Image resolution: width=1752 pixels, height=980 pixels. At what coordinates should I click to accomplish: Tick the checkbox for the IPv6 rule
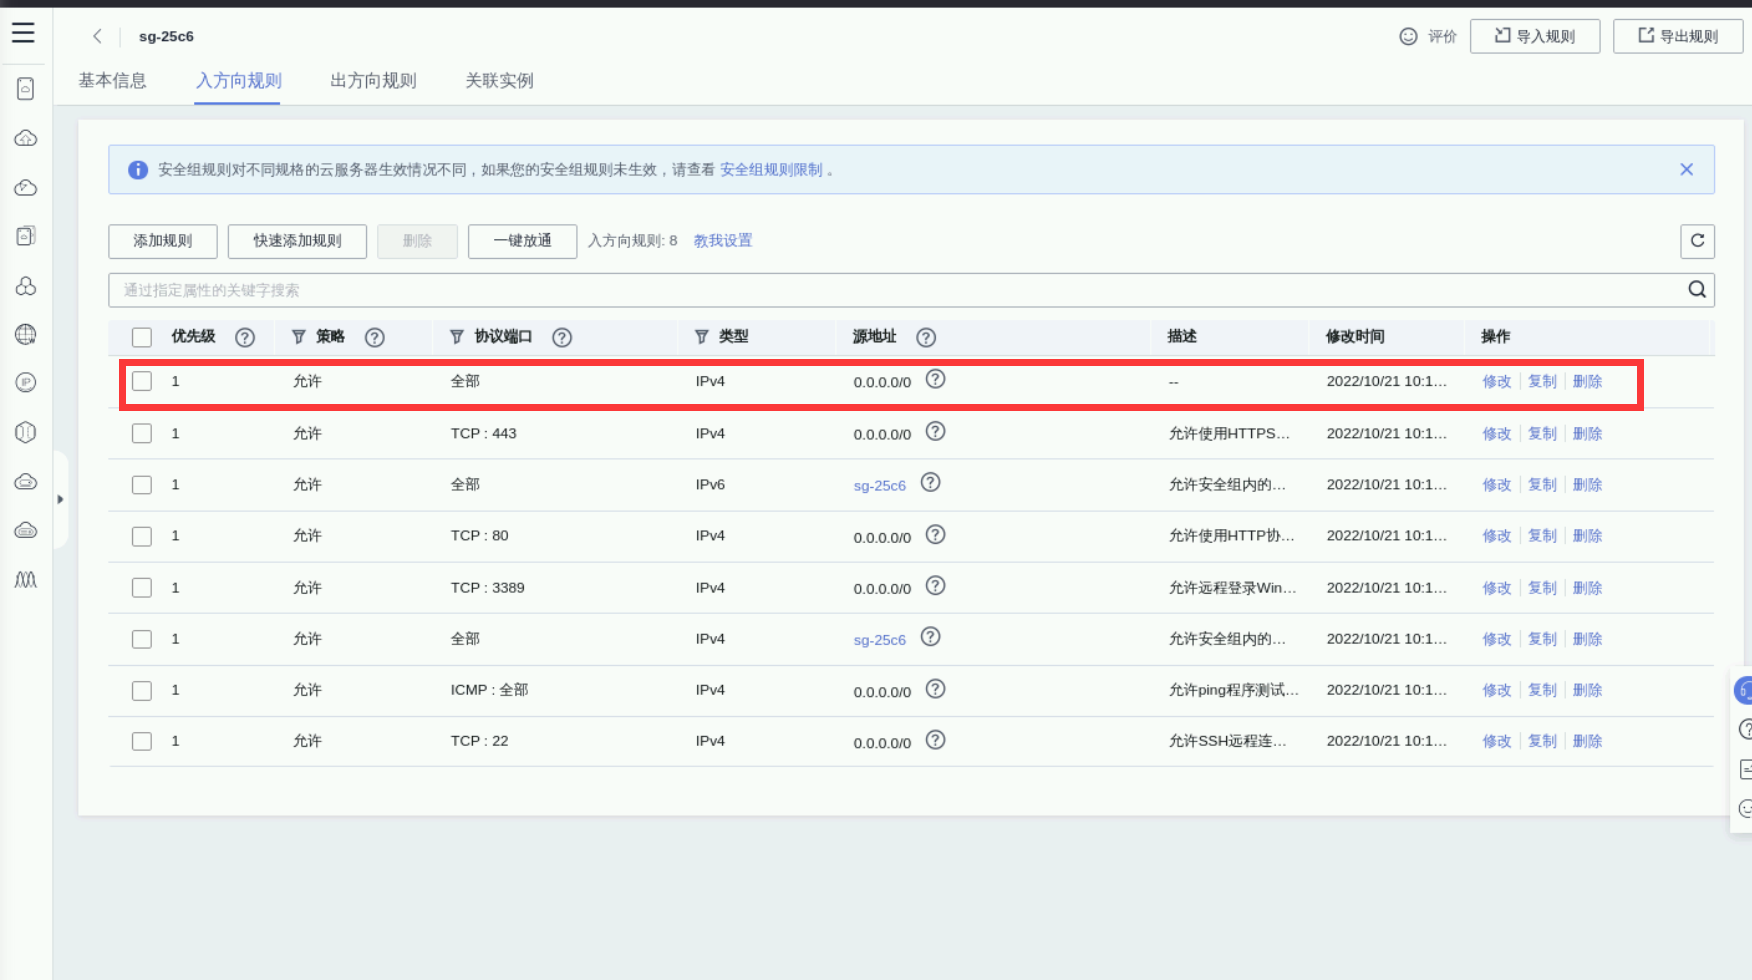(142, 485)
